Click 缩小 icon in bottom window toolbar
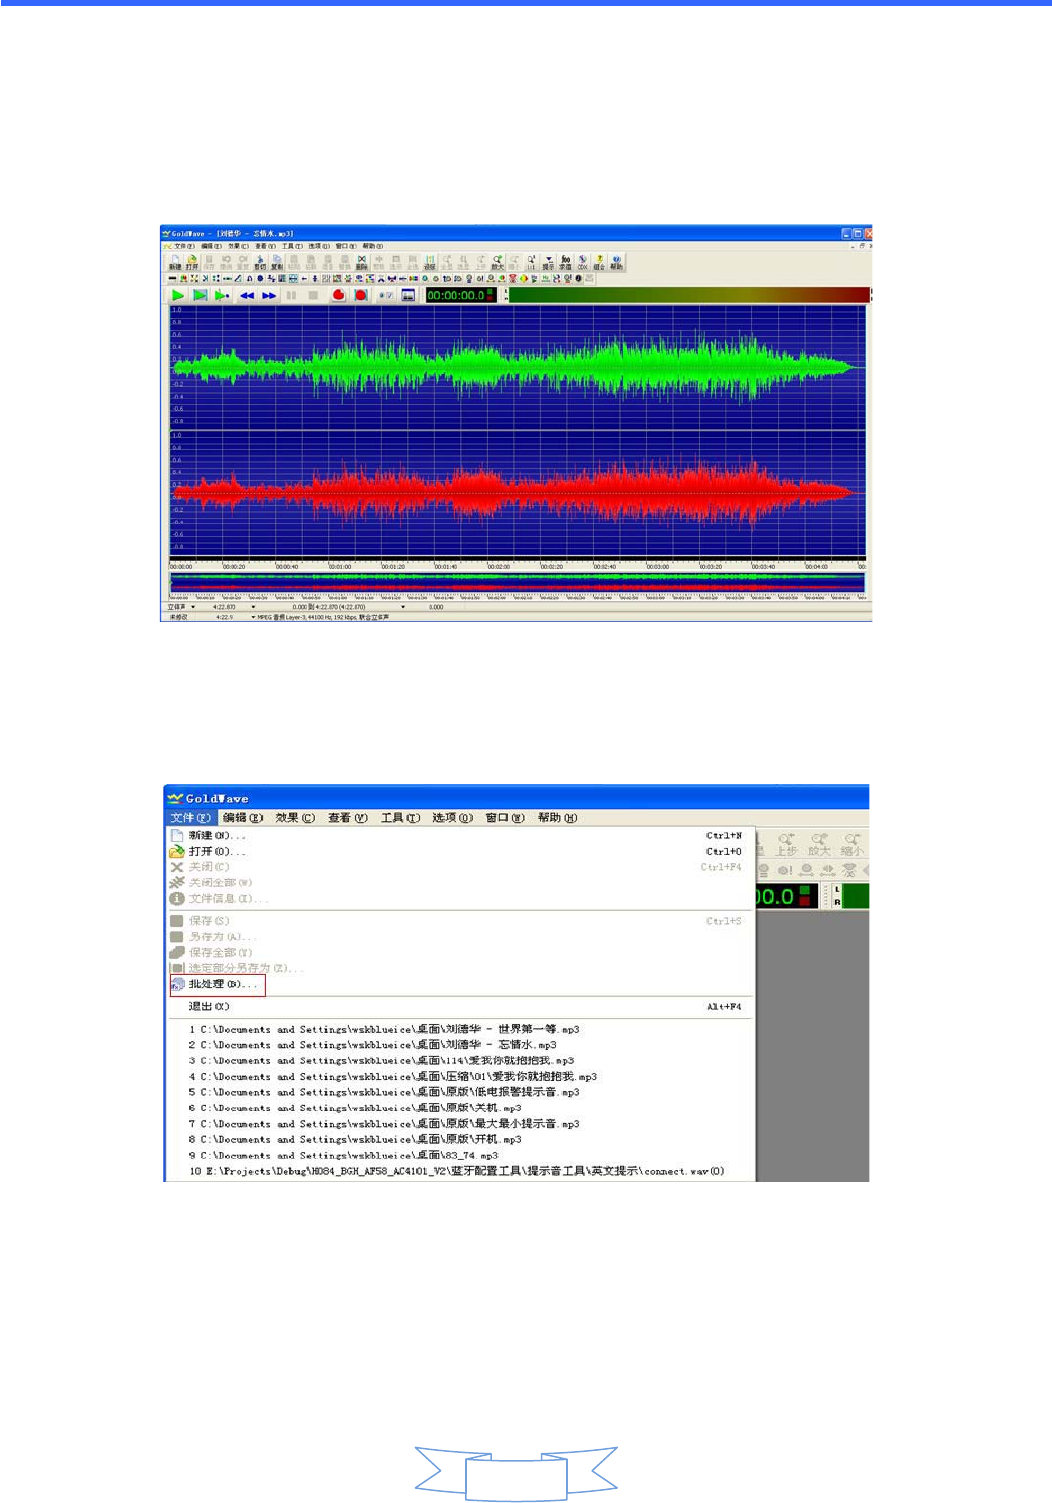The width and height of the screenshot is (1052, 1503). 851,845
